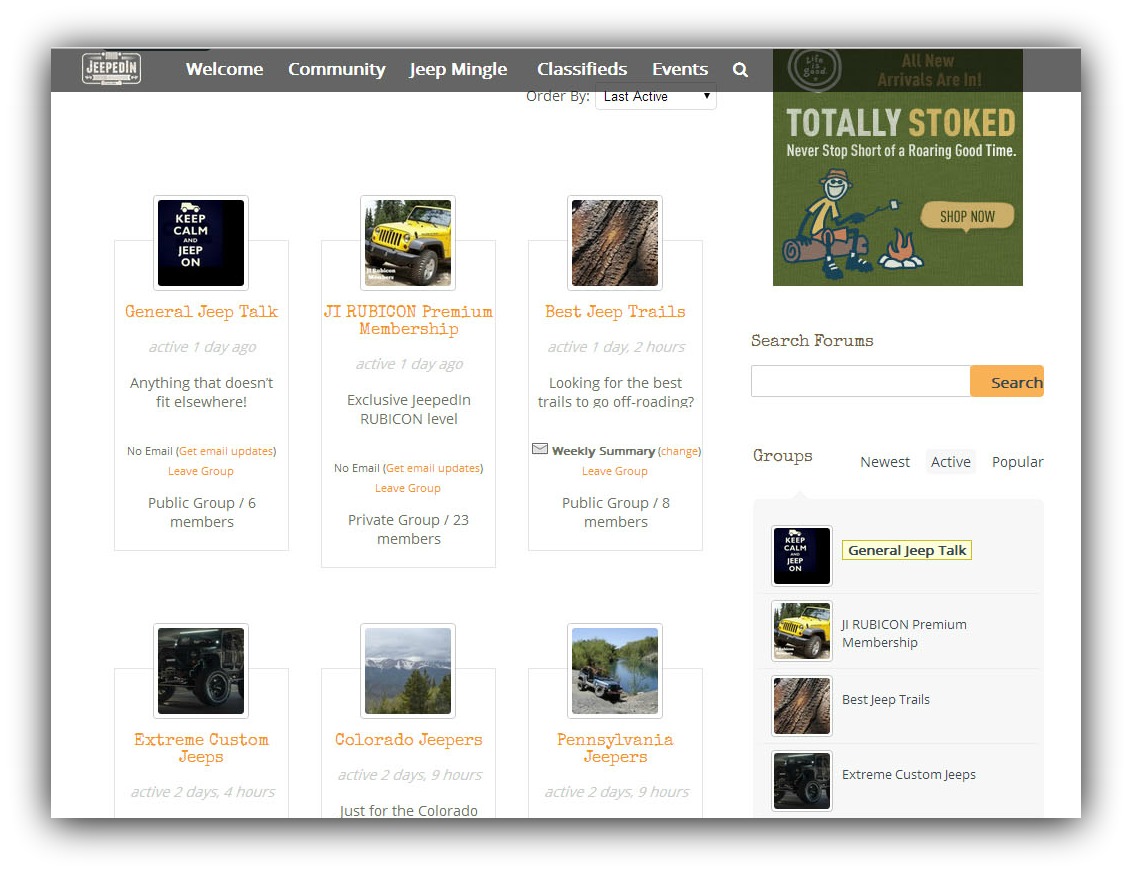Click the Totally Stoked advertisement banner headline
This screenshot has width=1132, height=873.
[x=900, y=123]
